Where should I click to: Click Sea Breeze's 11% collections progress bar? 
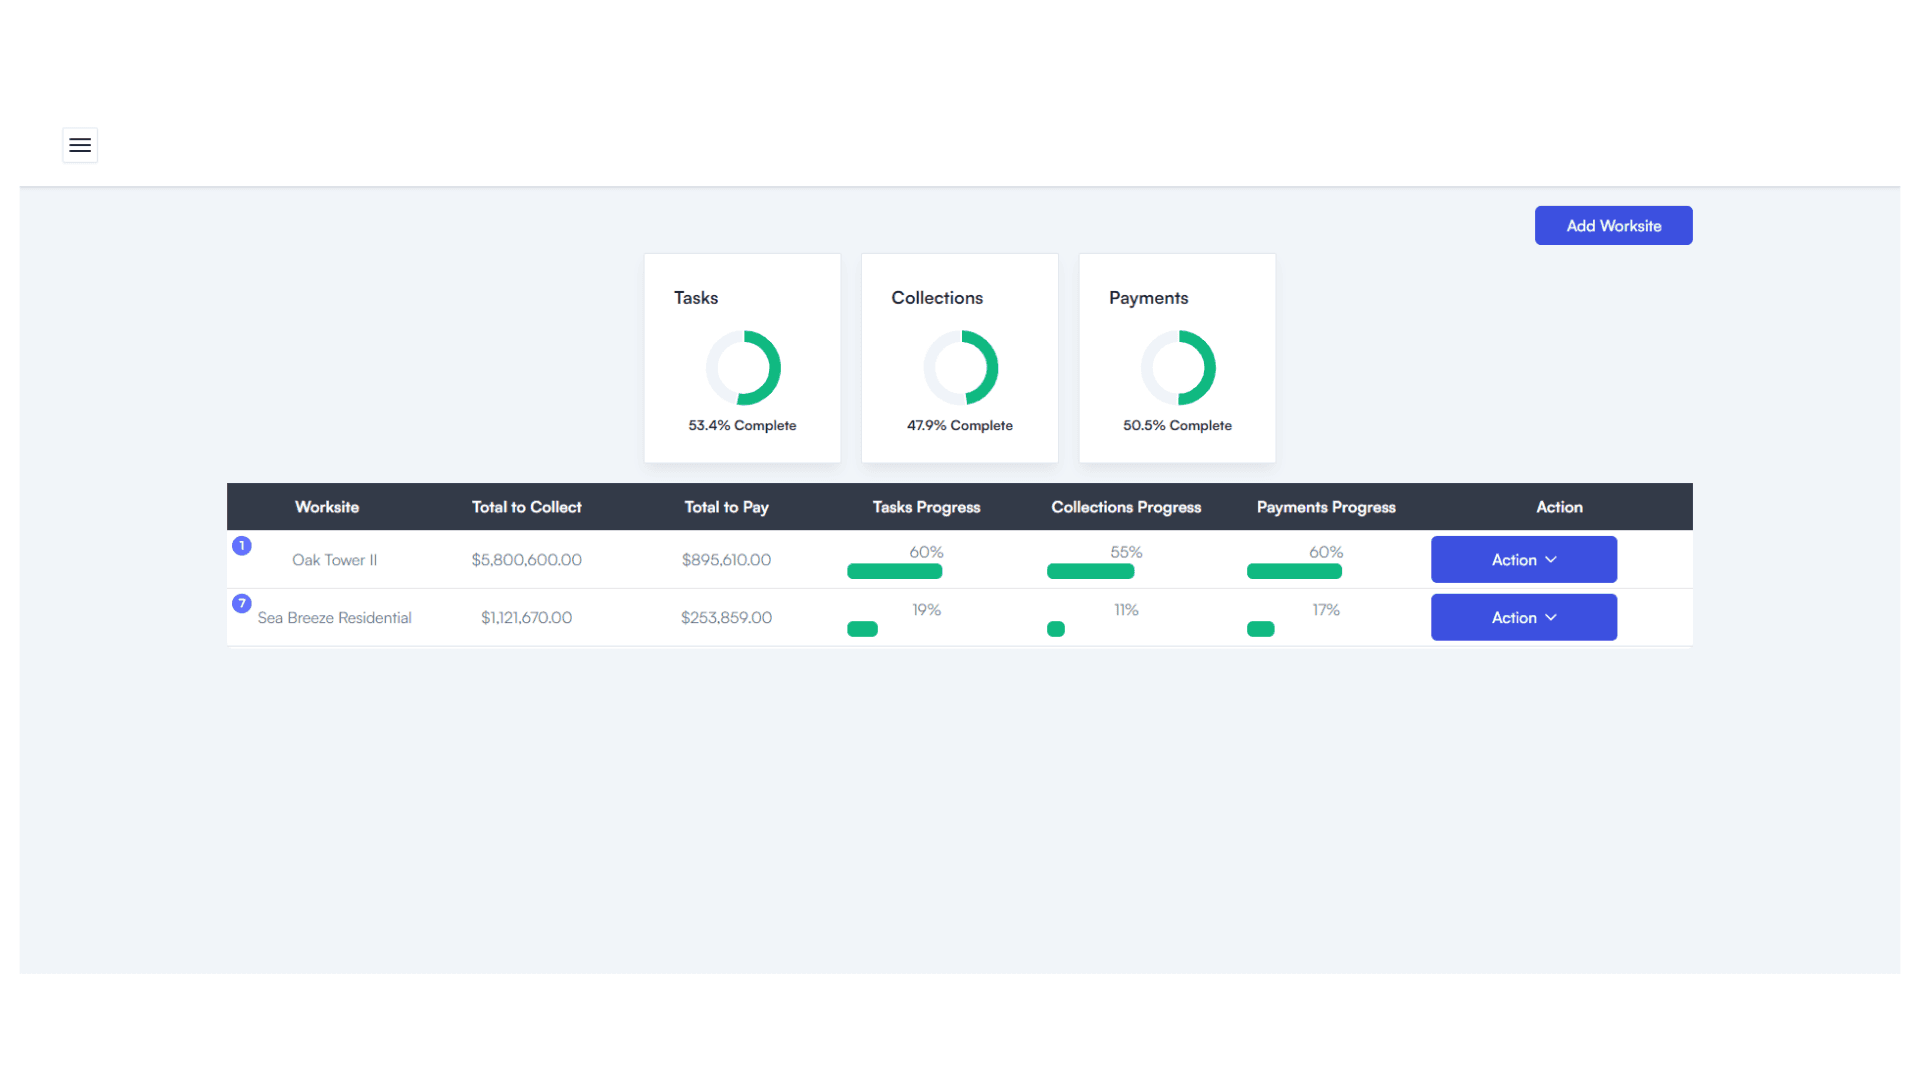click(x=1056, y=629)
